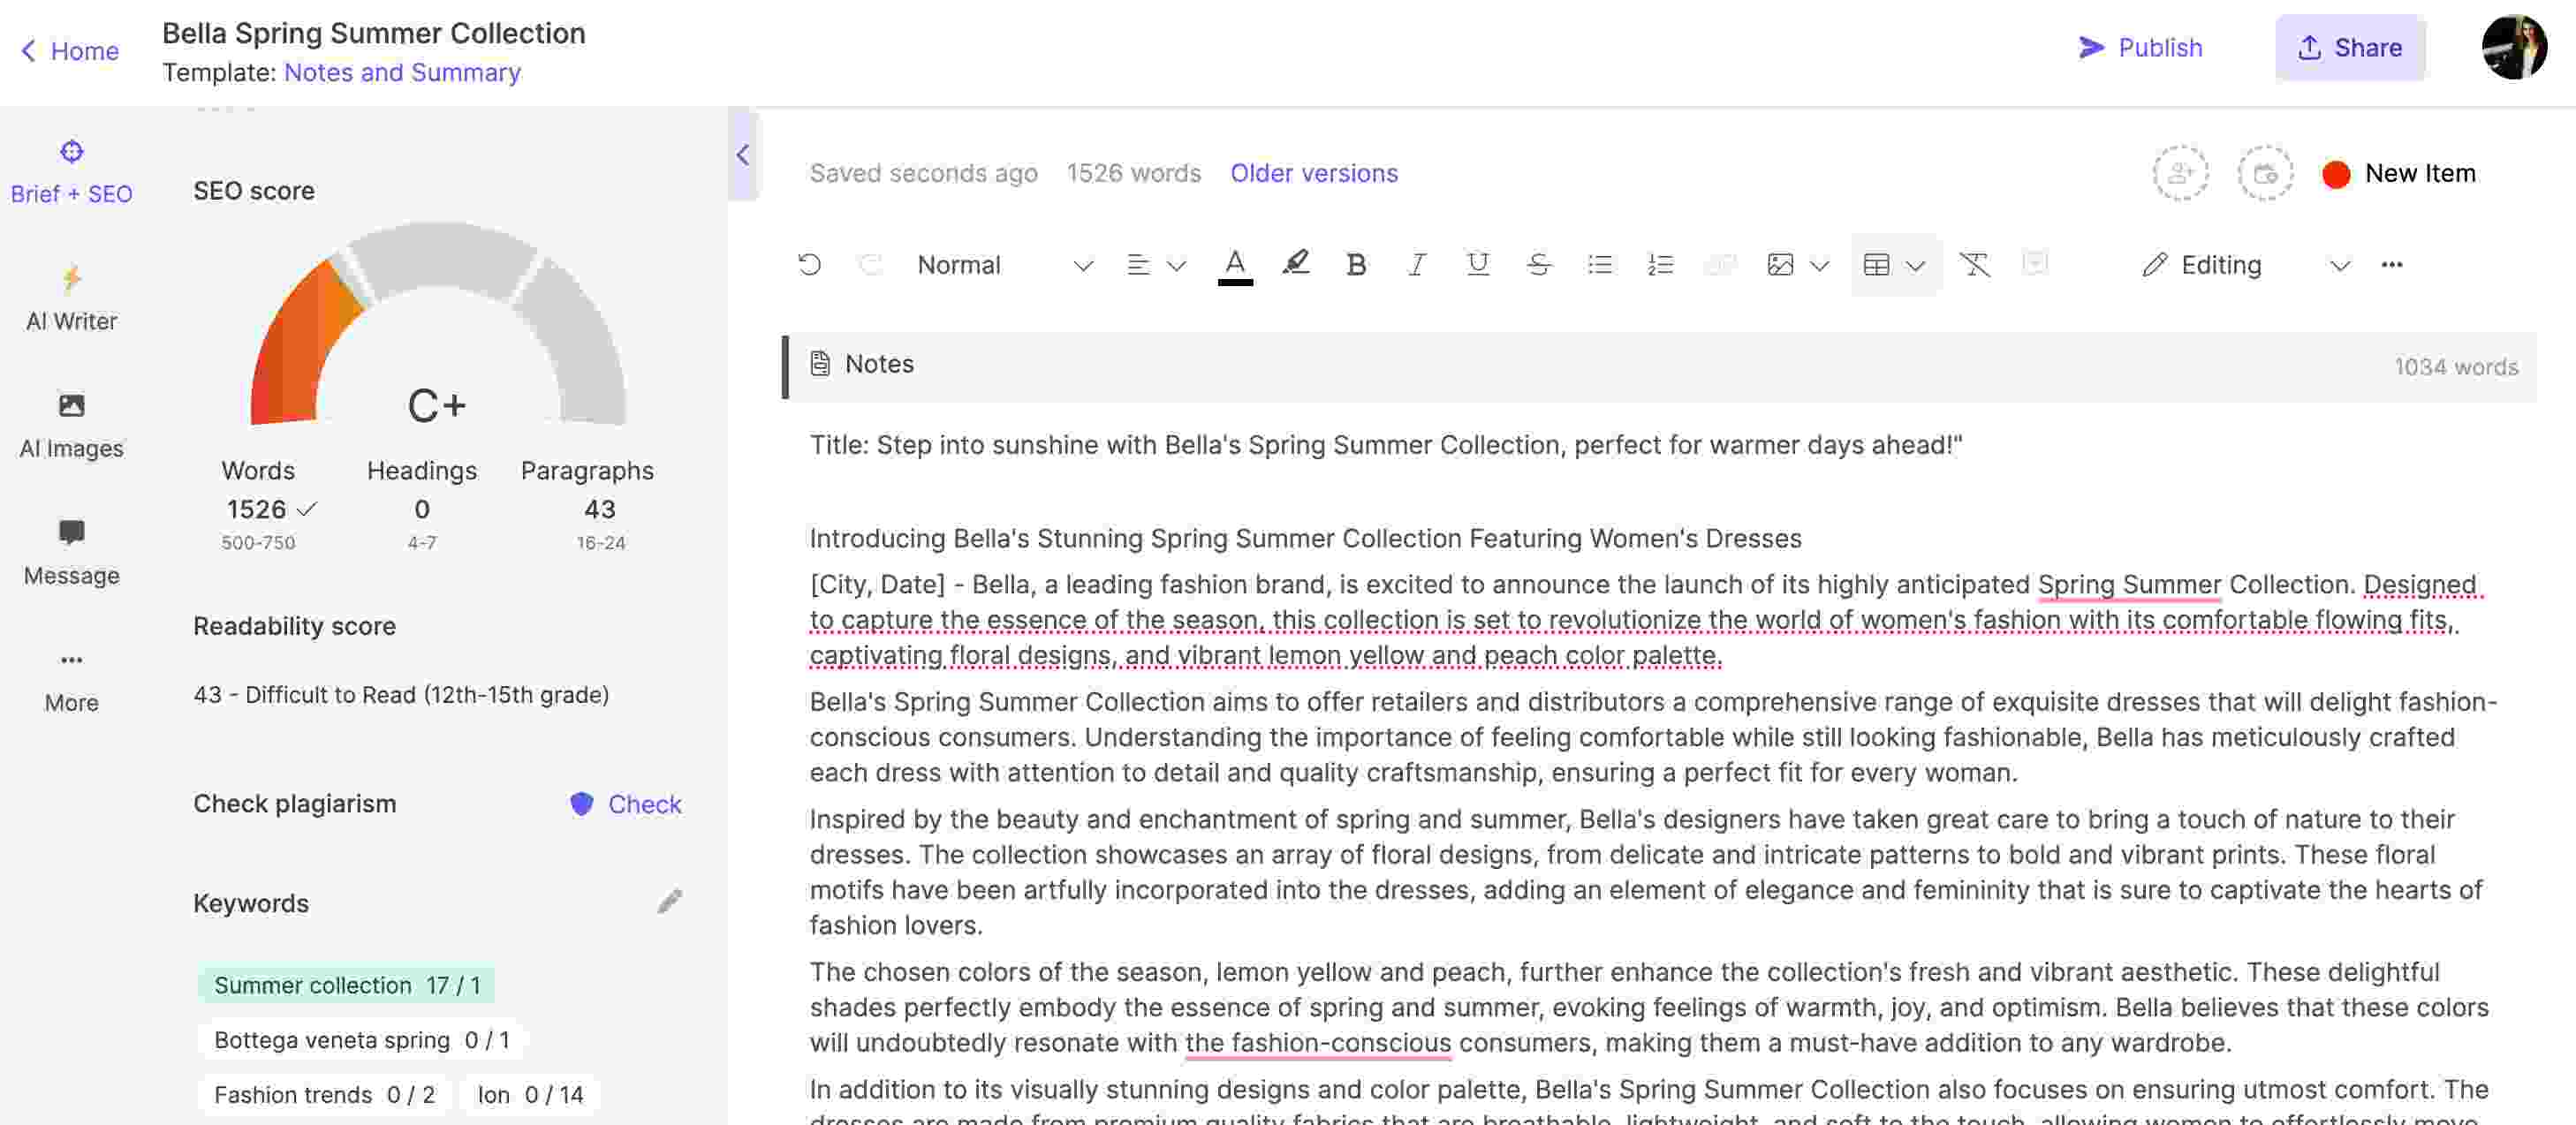Click Older versions link

click(x=1313, y=170)
